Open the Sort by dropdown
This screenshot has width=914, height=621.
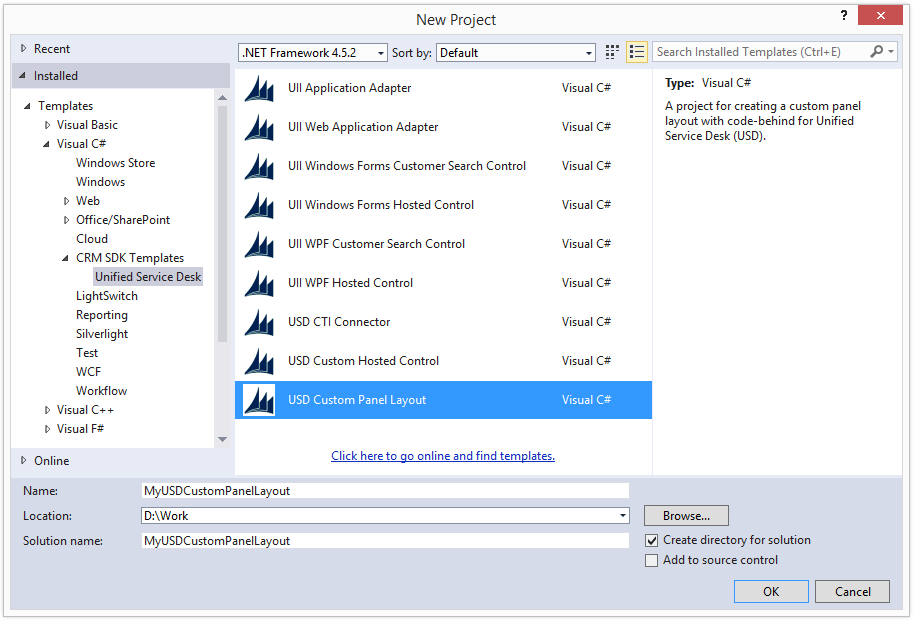pos(516,52)
